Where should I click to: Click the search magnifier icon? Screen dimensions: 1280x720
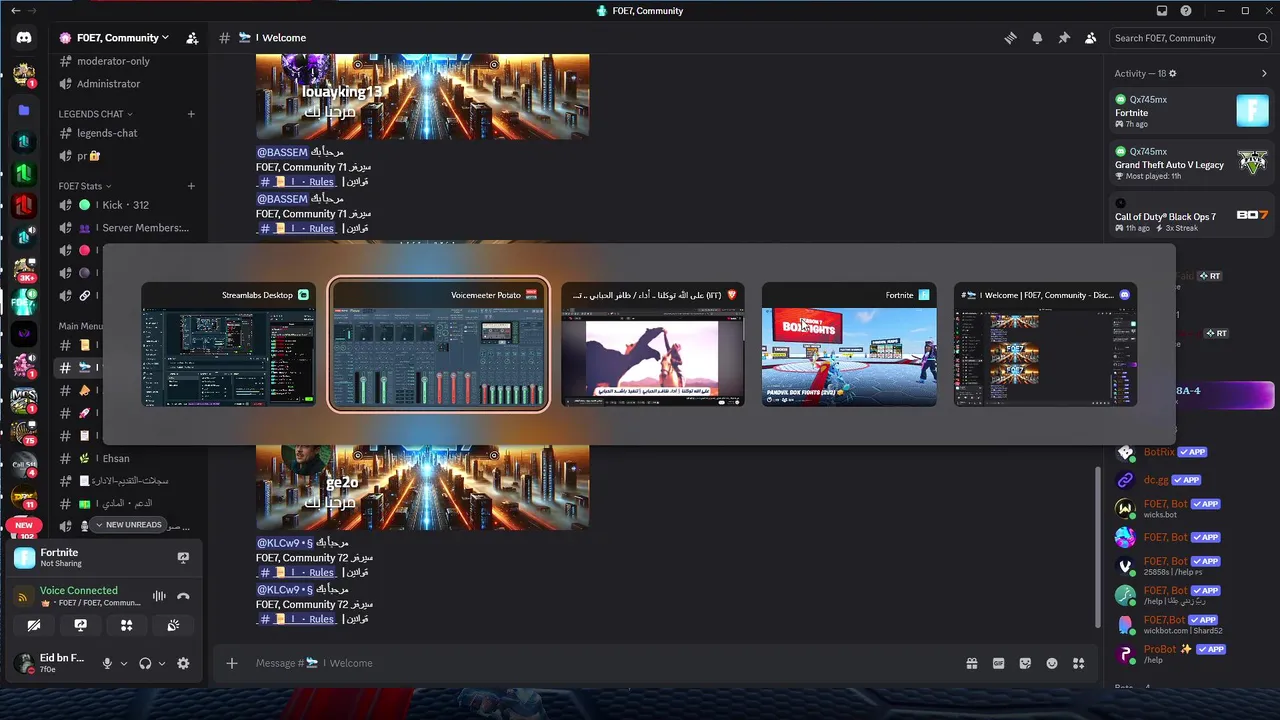(1263, 38)
